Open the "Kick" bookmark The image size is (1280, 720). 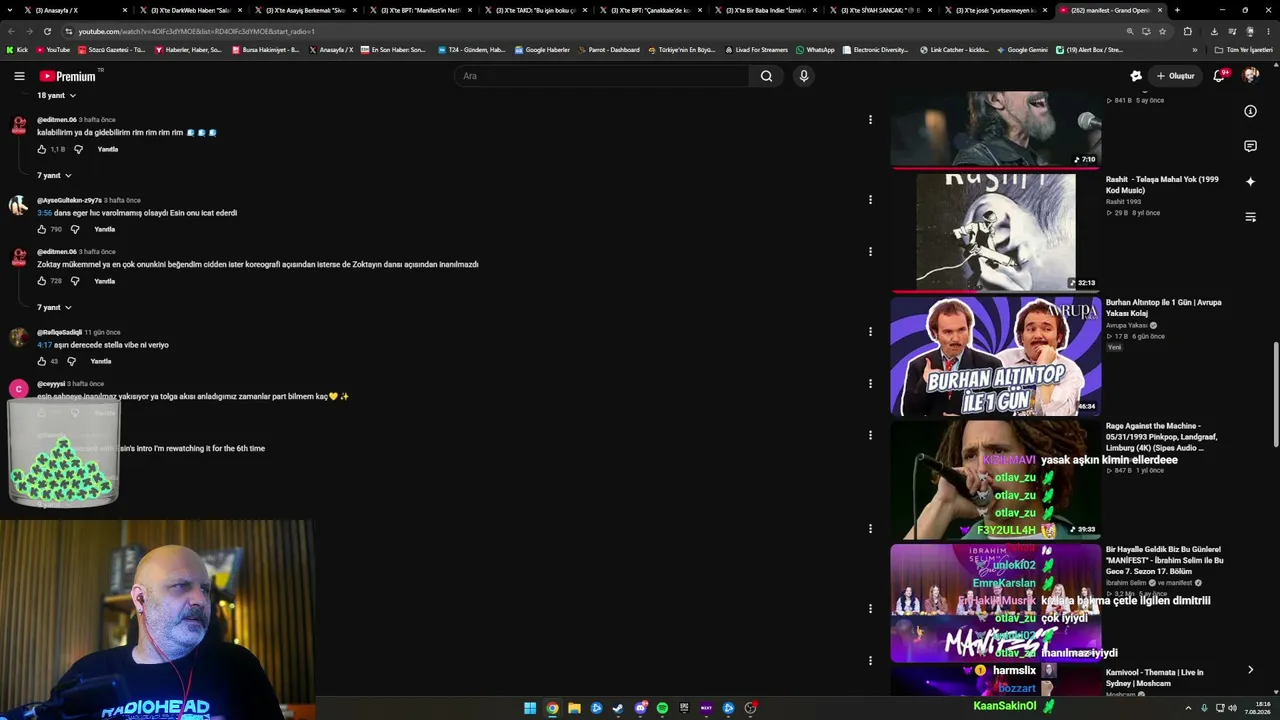17,49
